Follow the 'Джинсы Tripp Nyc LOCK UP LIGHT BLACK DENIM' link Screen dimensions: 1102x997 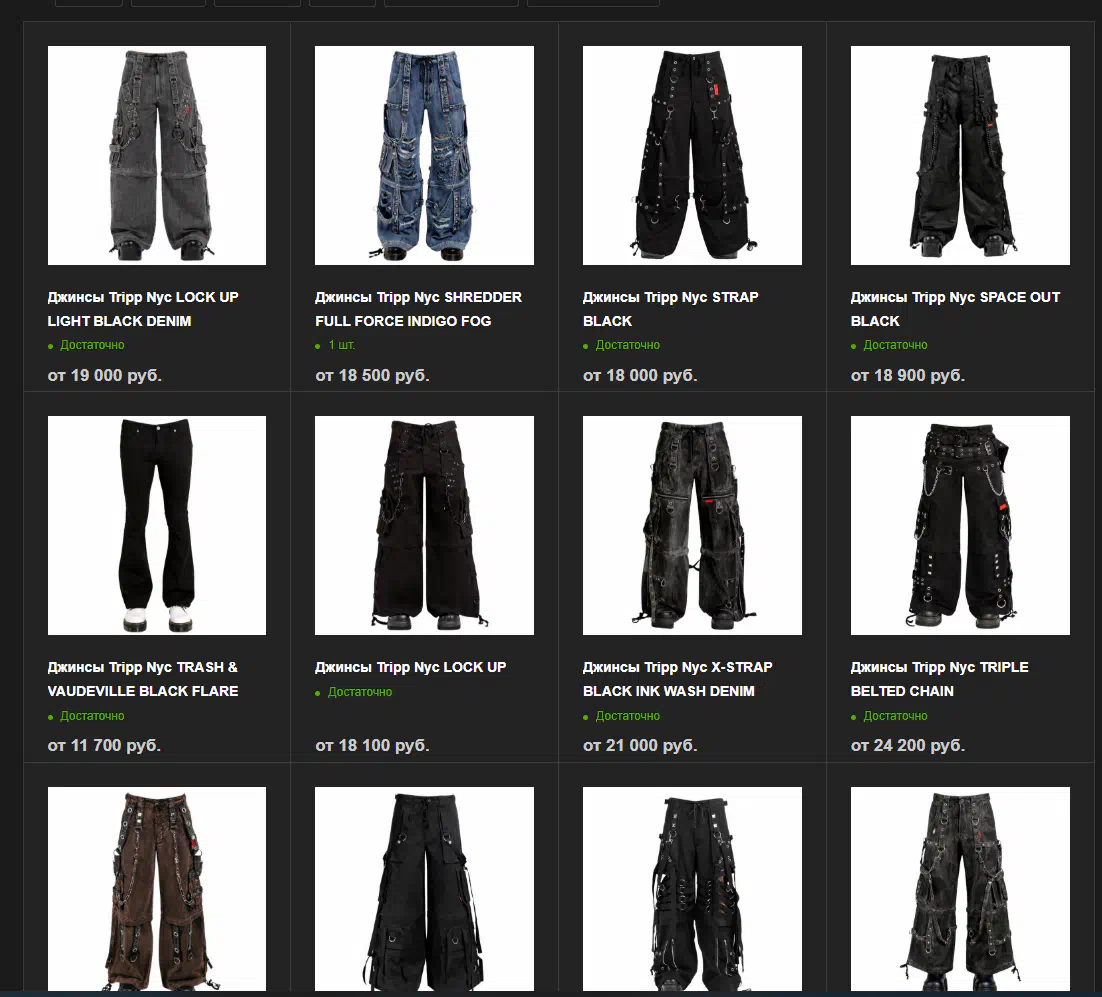(x=143, y=309)
